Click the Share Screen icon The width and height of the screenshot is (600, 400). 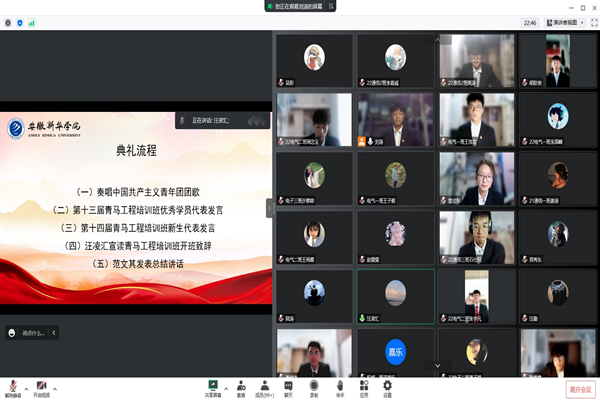(x=213, y=386)
